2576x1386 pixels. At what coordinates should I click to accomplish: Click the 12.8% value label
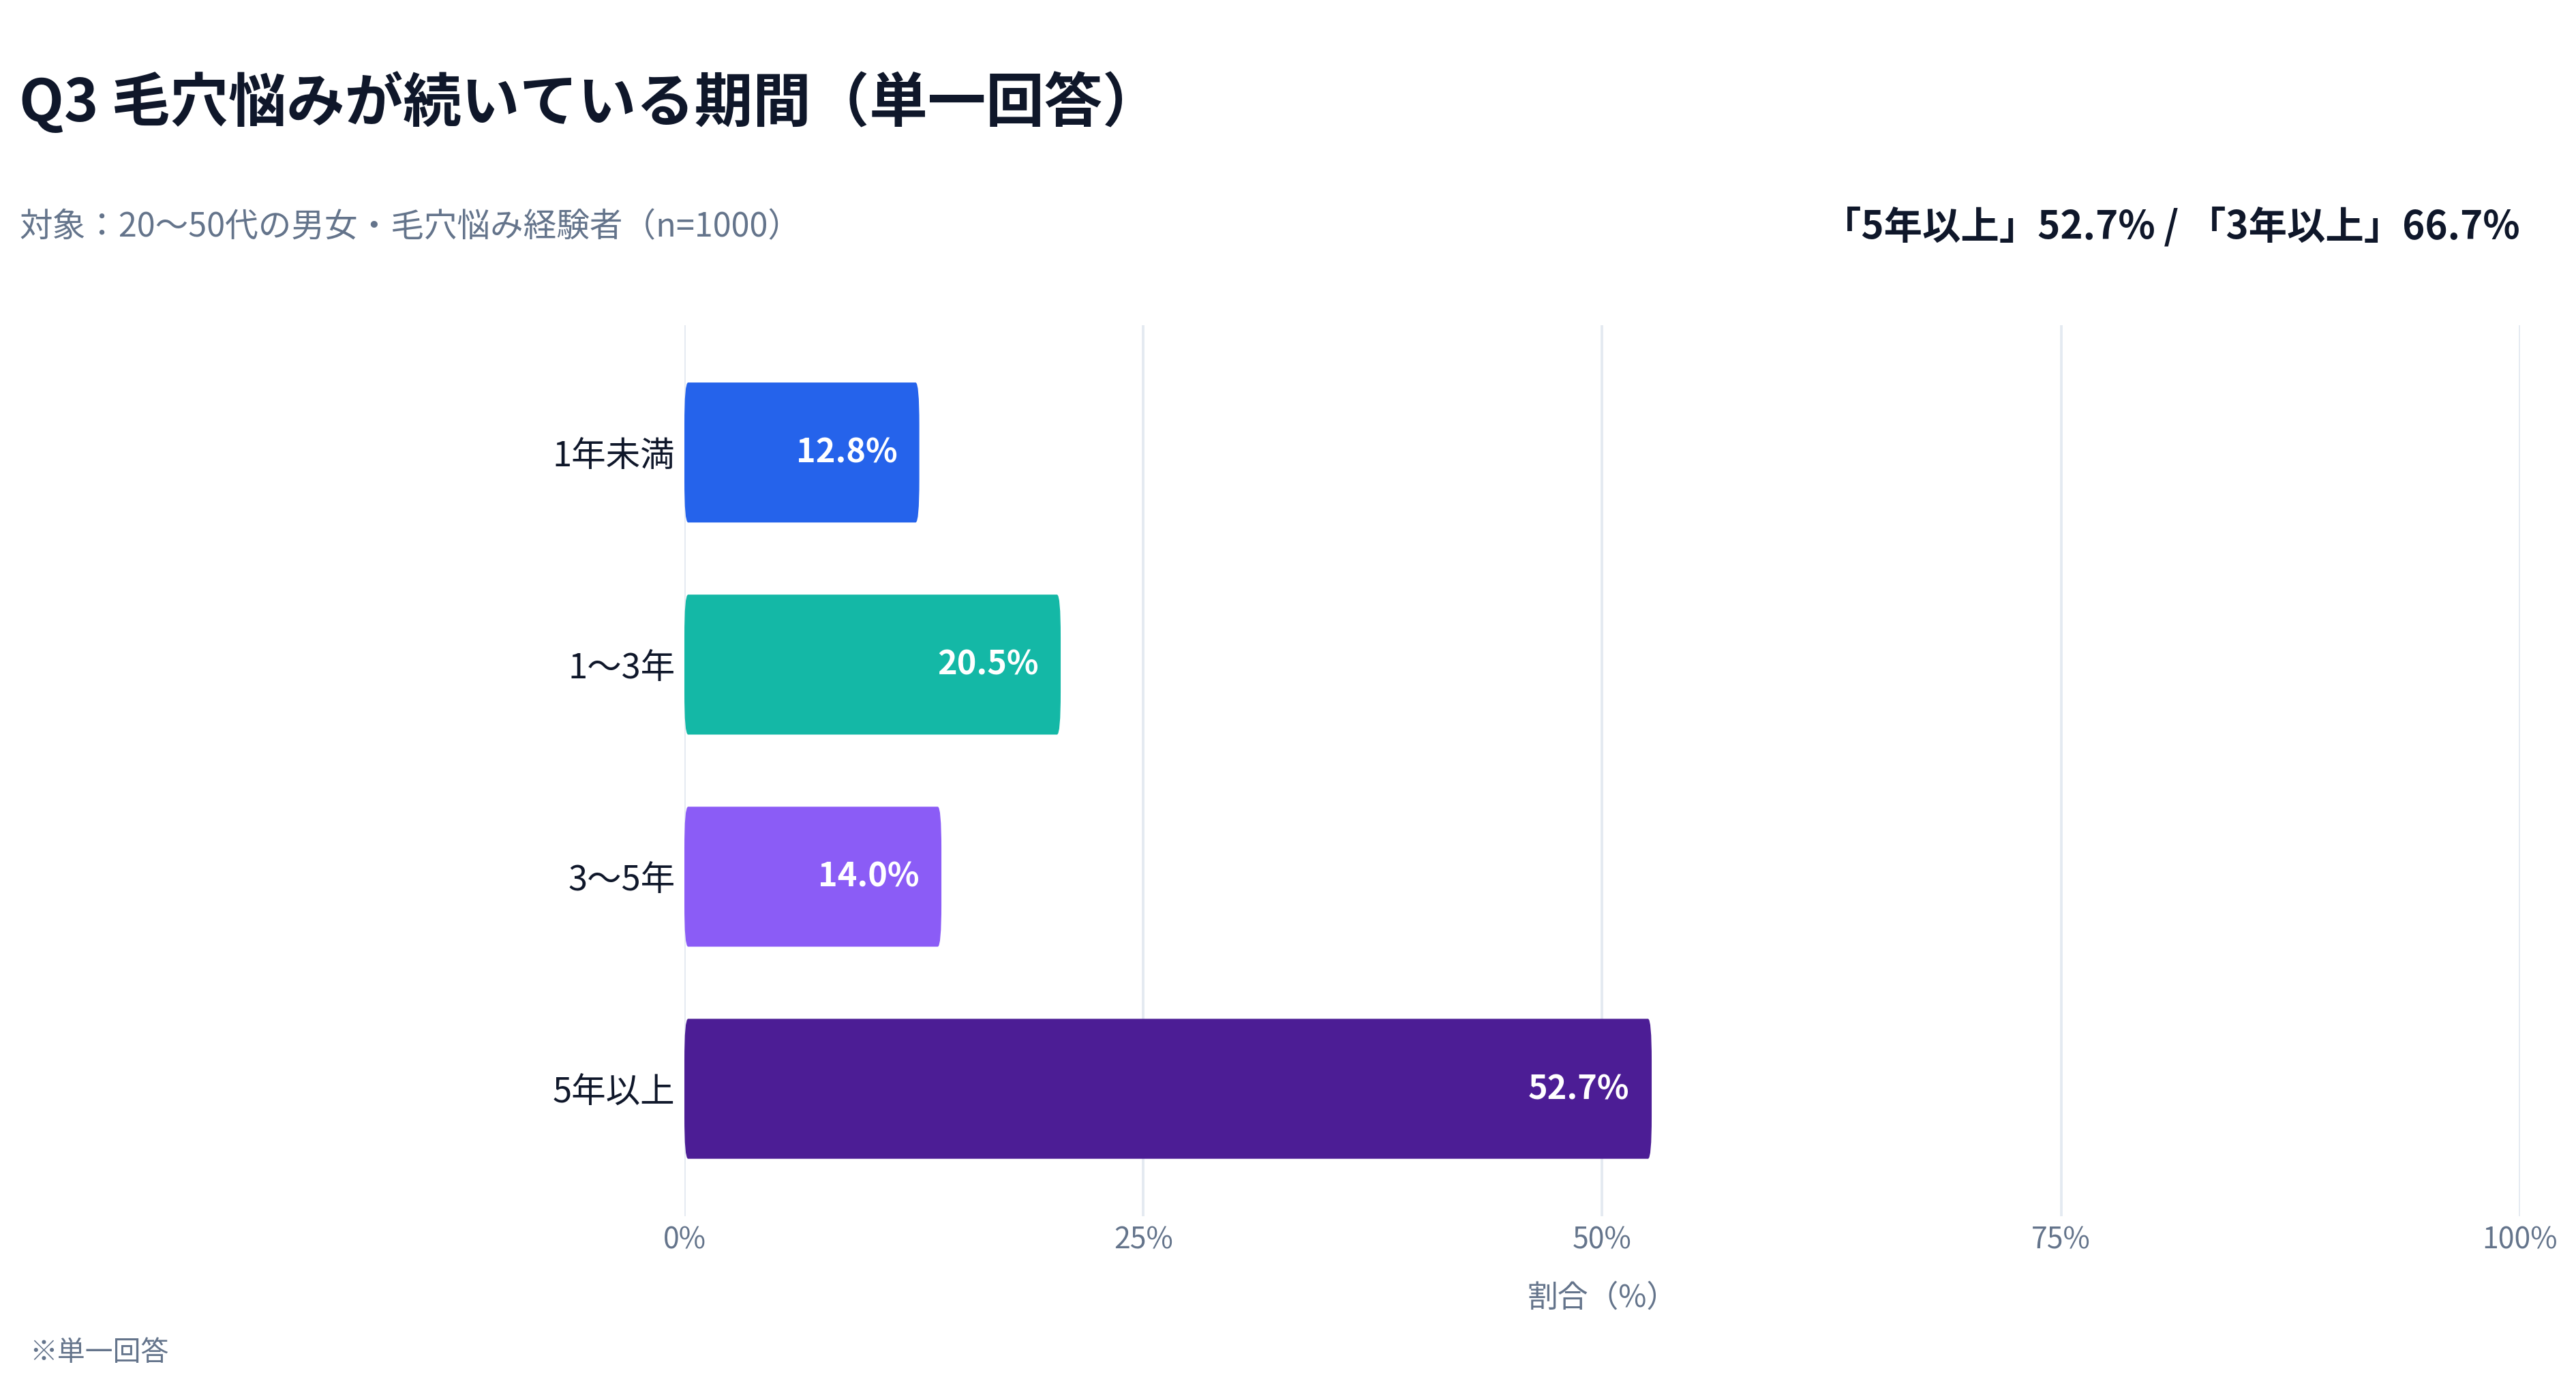(x=846, y=451)
